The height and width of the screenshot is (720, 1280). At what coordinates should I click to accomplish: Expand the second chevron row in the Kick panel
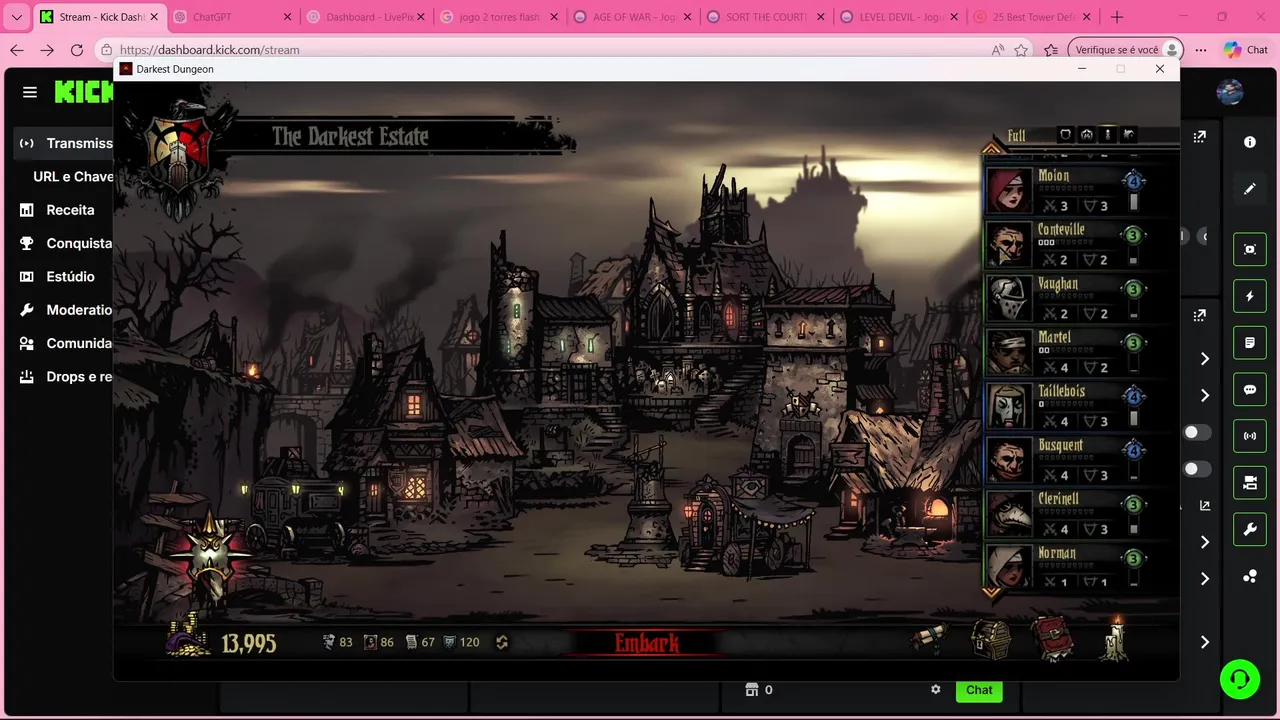(x=1205, y=396)
